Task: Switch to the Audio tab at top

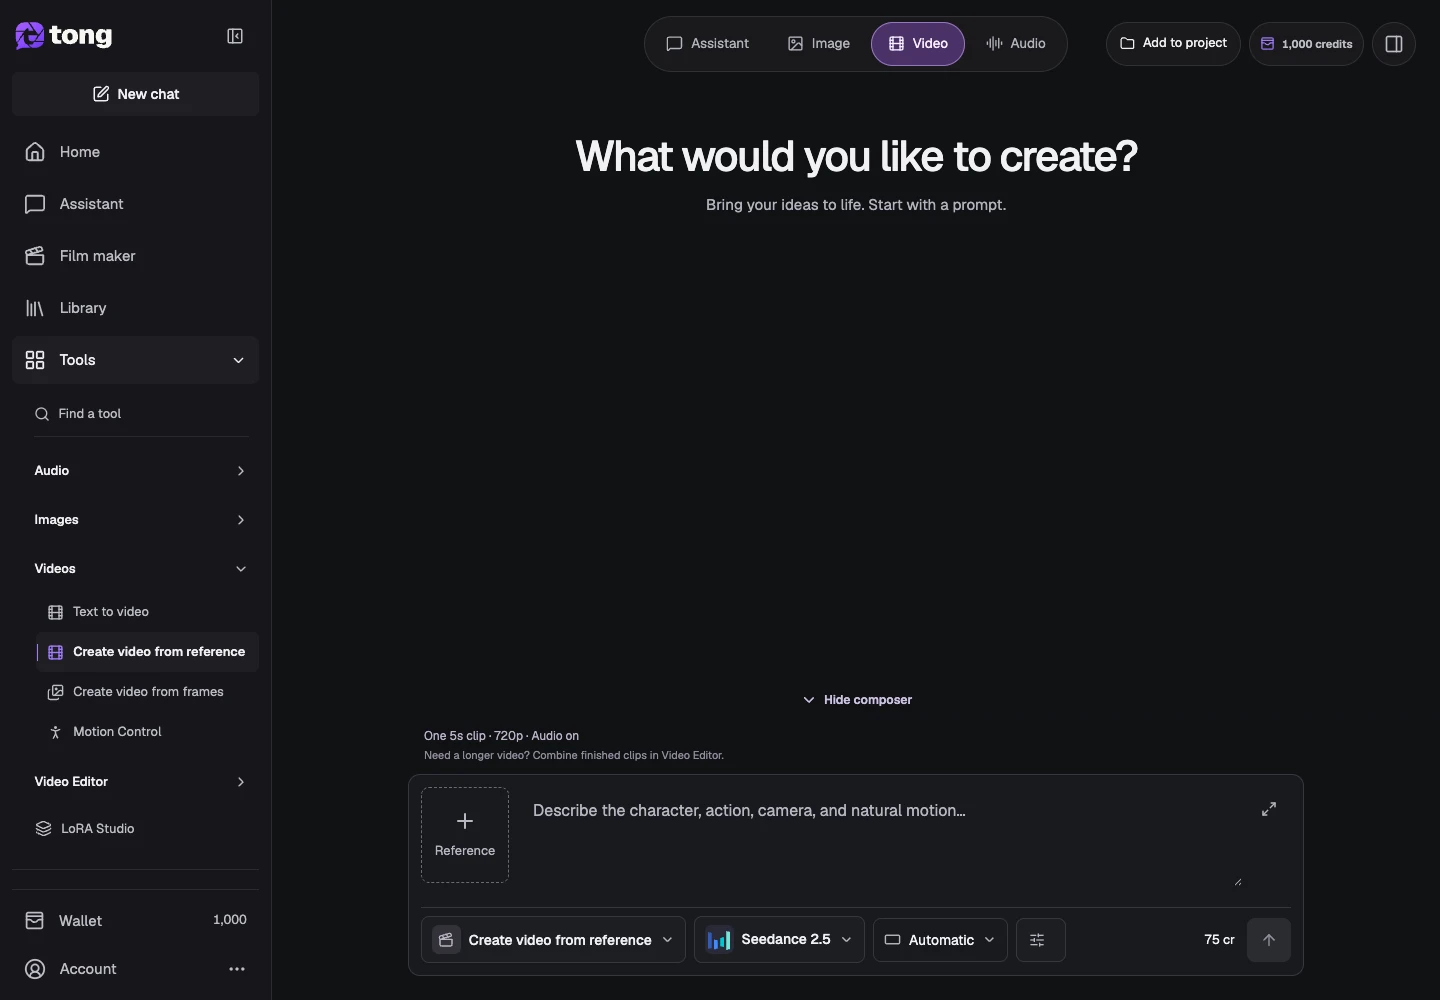Action: click(x=1016, y=44)
